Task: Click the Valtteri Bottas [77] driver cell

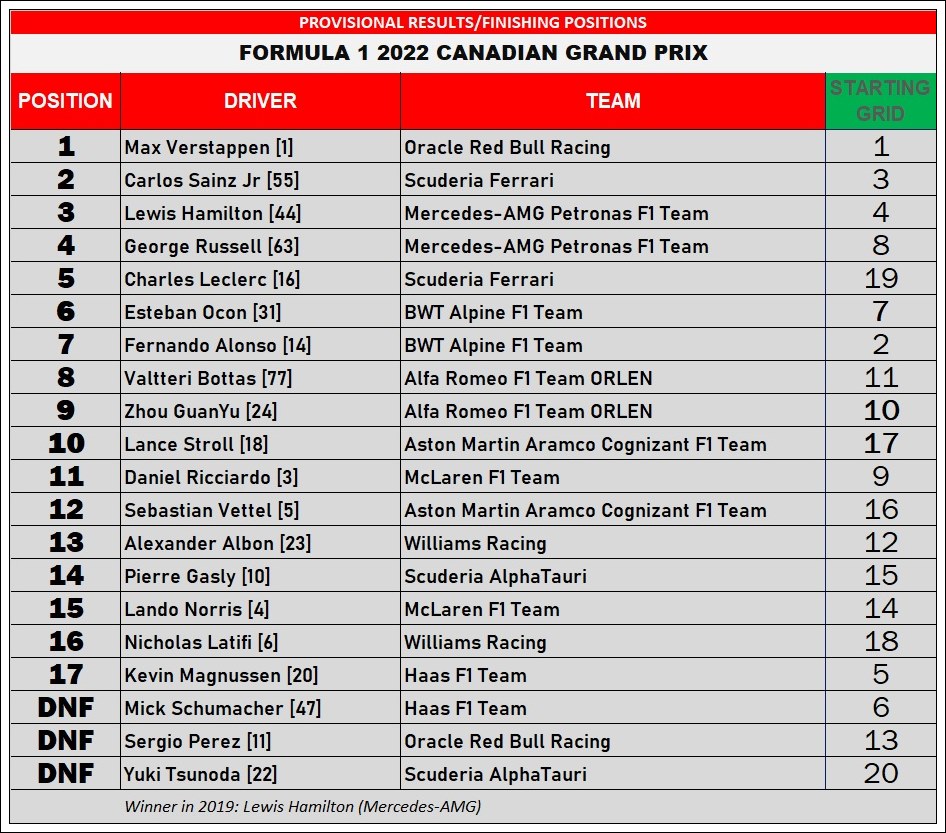Action: pos(208,378)
